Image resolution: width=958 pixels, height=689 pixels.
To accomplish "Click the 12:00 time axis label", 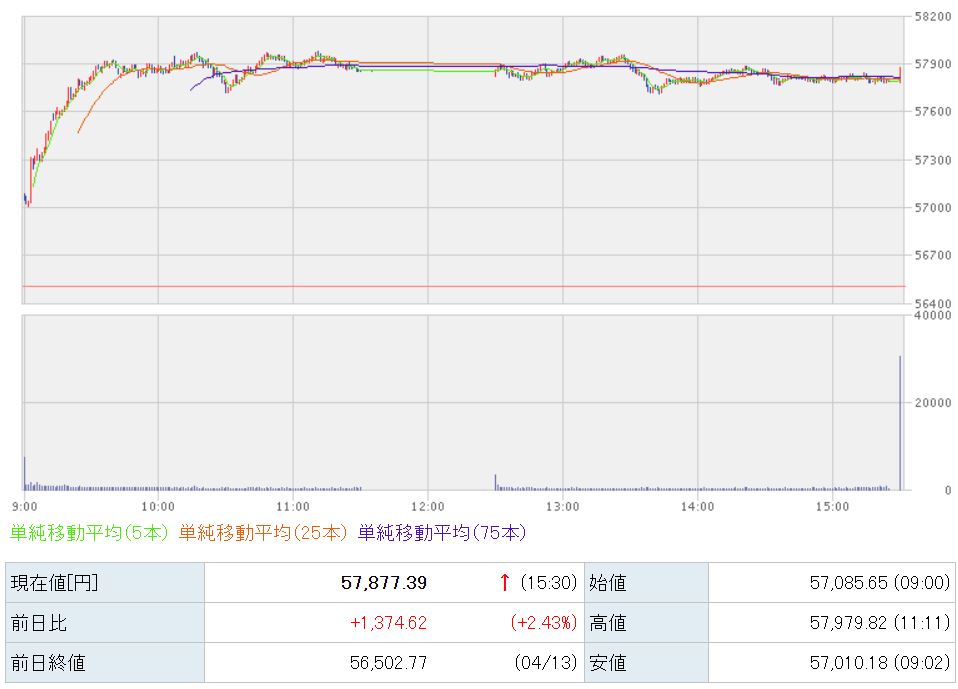I will [x=427, y=506].
